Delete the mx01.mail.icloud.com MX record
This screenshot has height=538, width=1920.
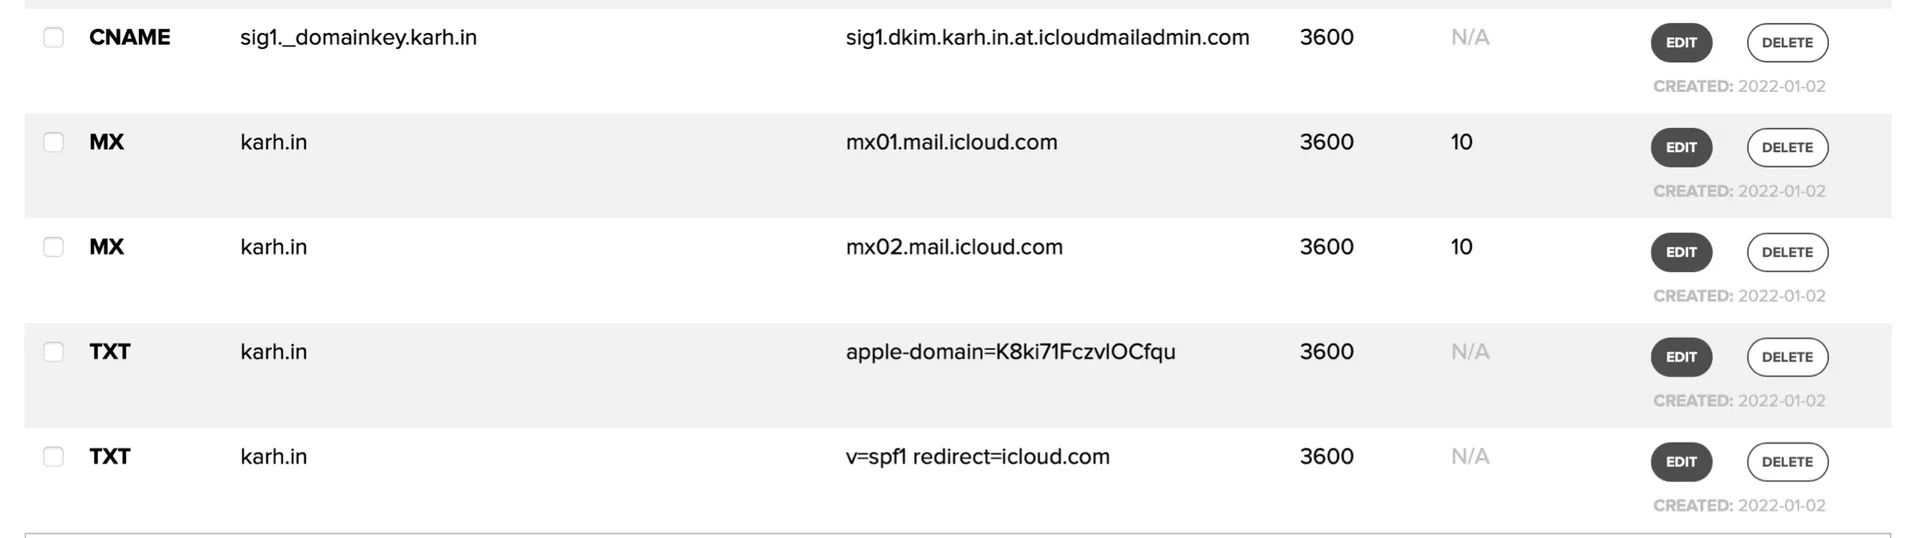click(x=1787, y=148)
